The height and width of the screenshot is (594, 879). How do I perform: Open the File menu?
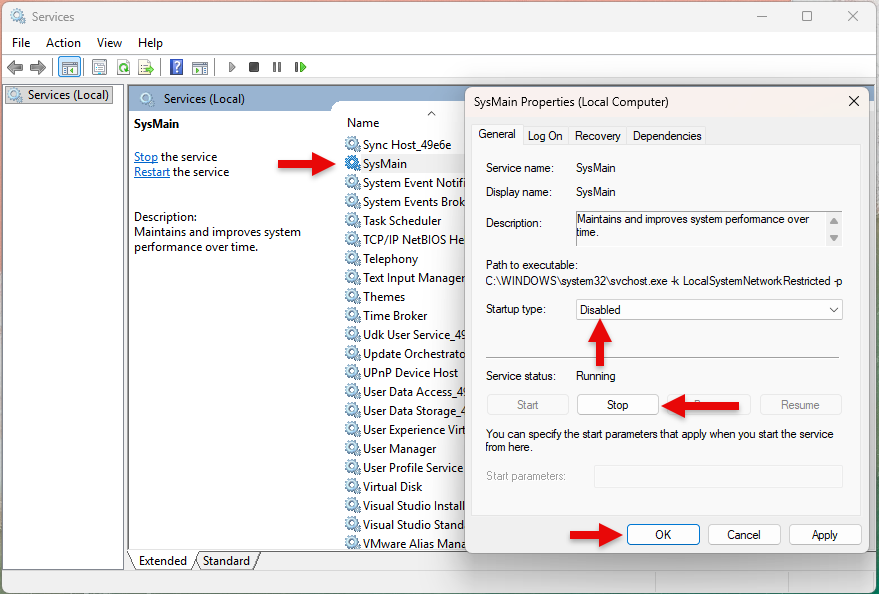click(21, 43)
